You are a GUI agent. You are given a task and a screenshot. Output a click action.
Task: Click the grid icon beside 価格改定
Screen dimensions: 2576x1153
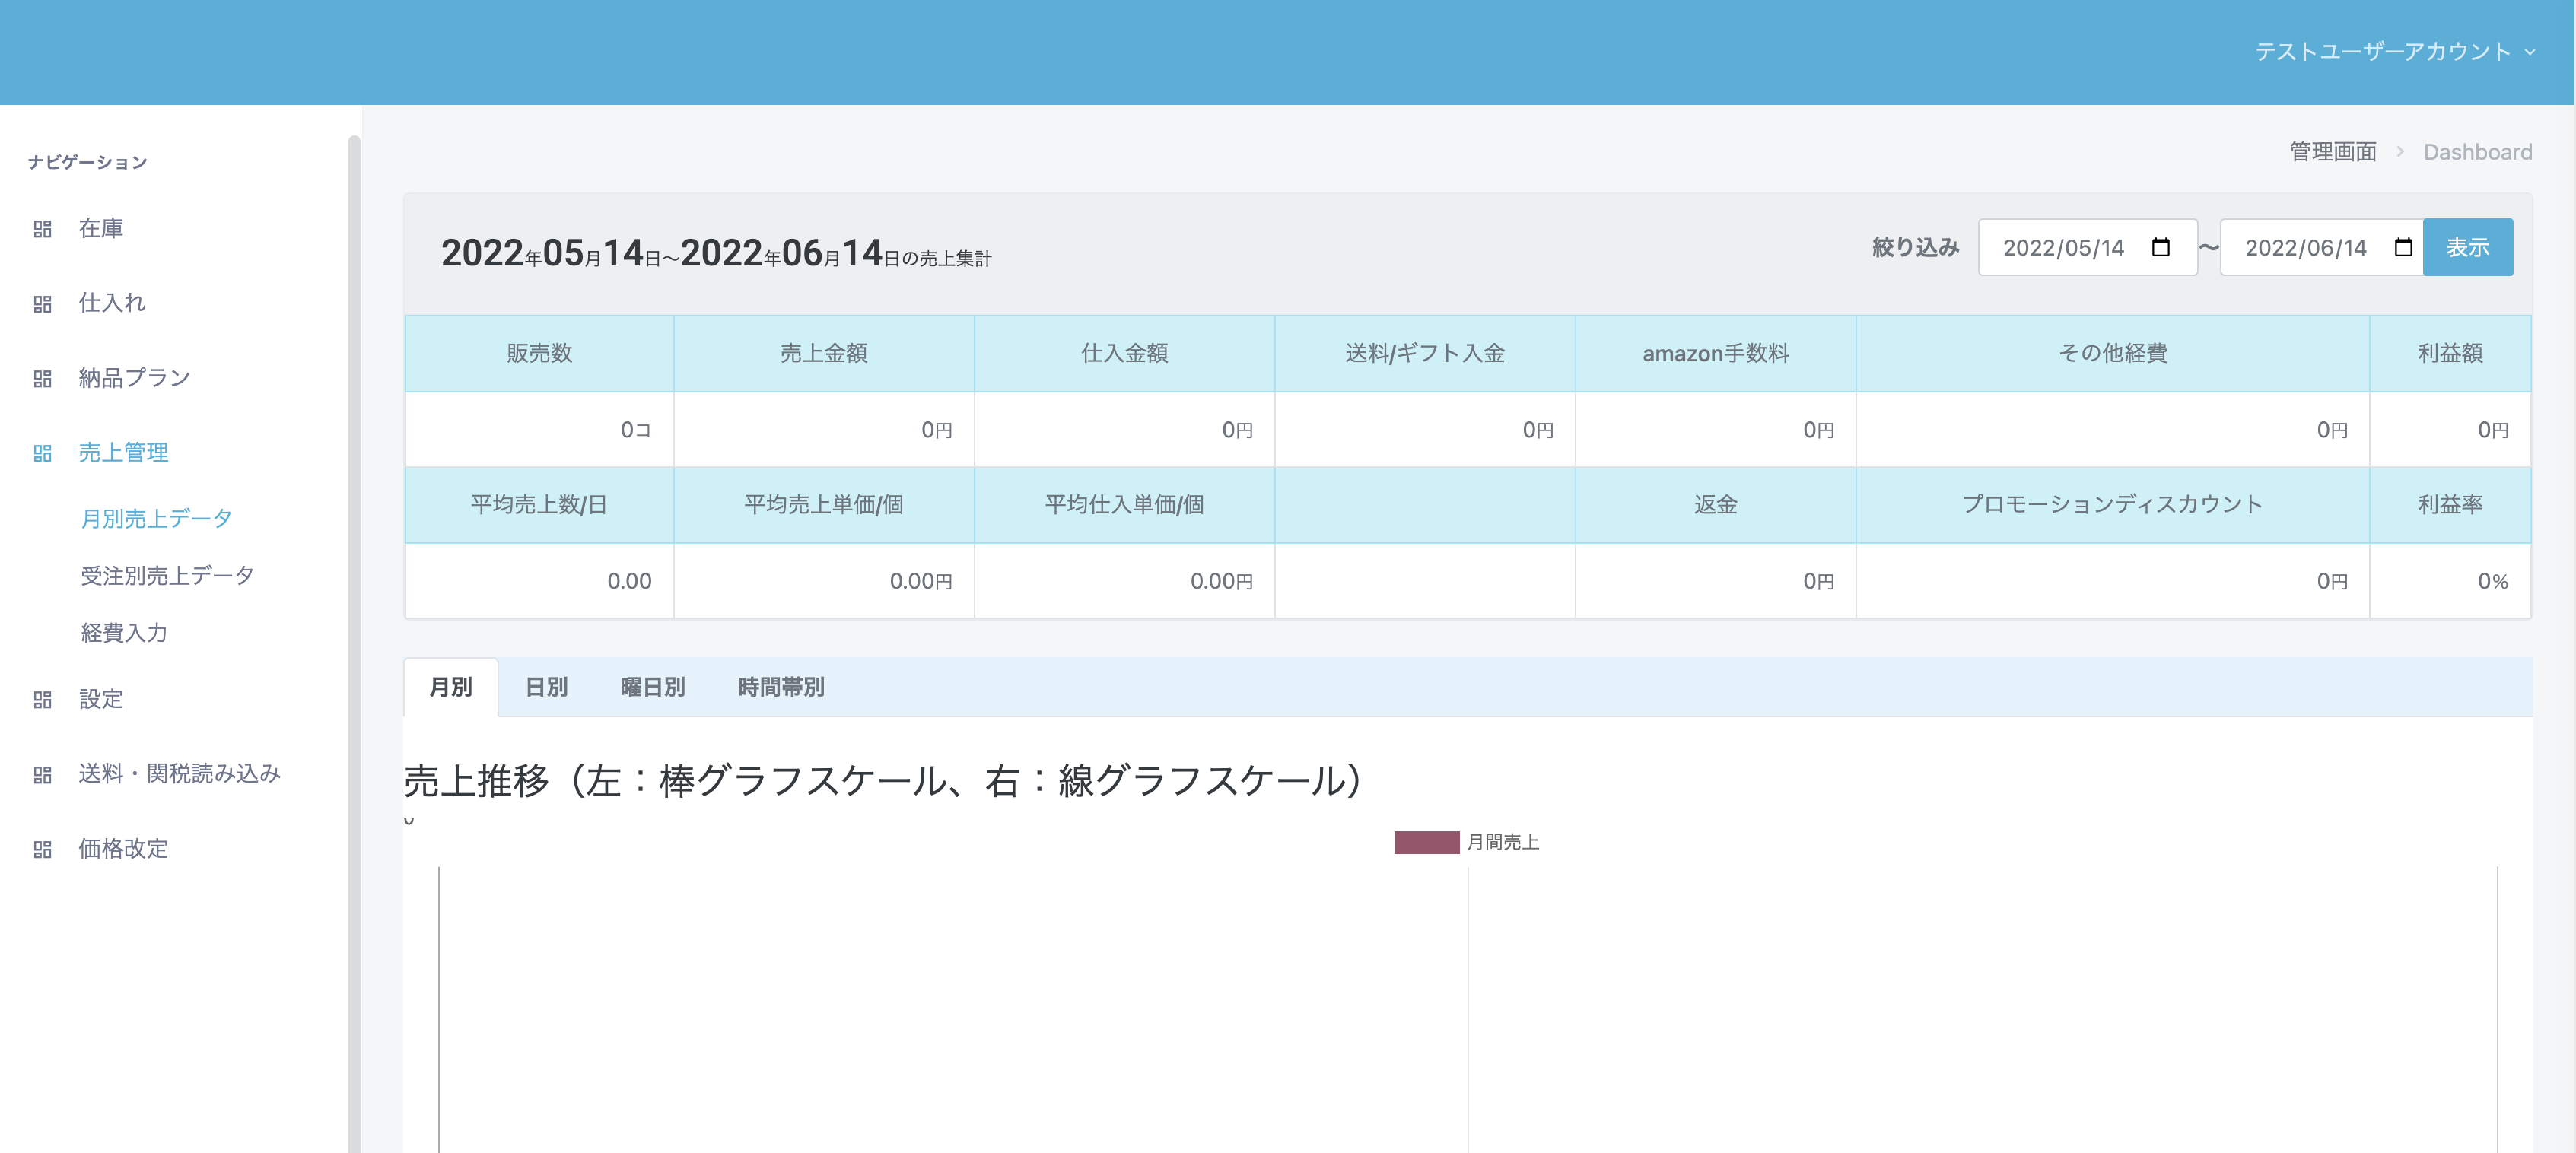[x=42, y=850]
